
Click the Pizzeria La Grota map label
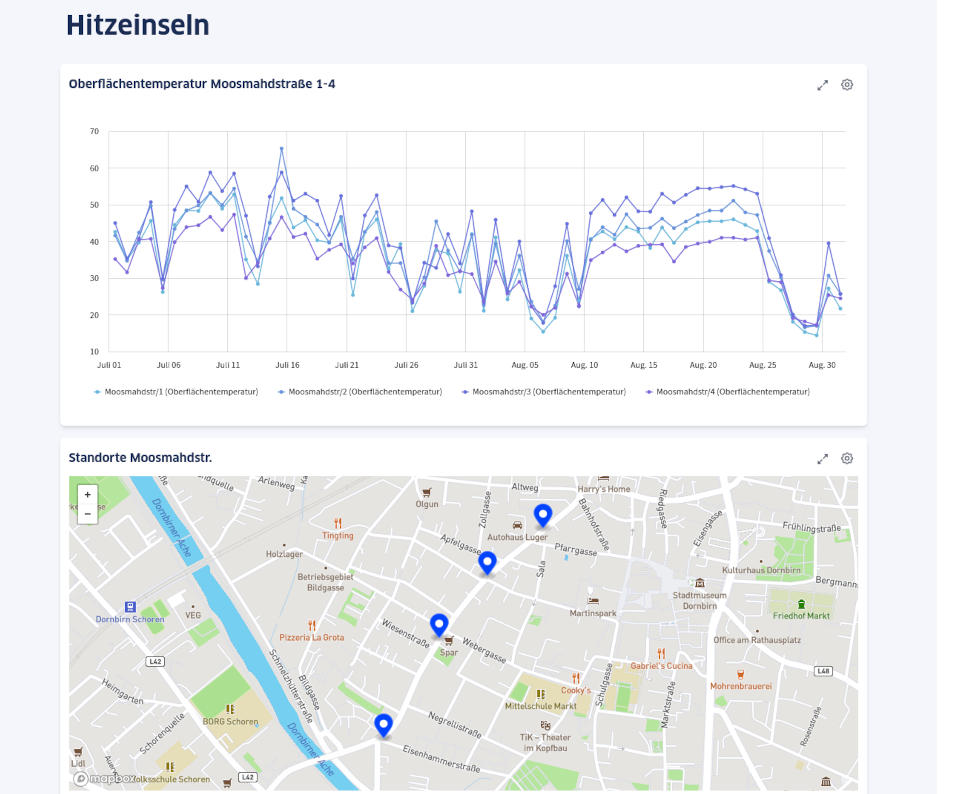(x=311, y=637)
